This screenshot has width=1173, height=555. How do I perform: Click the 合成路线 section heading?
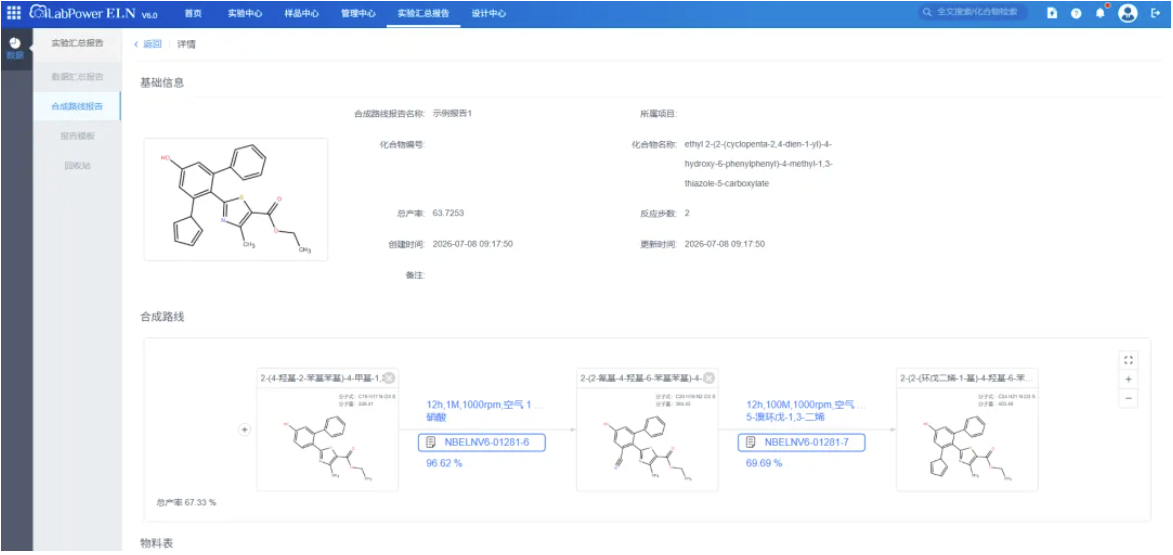(162, 316)
